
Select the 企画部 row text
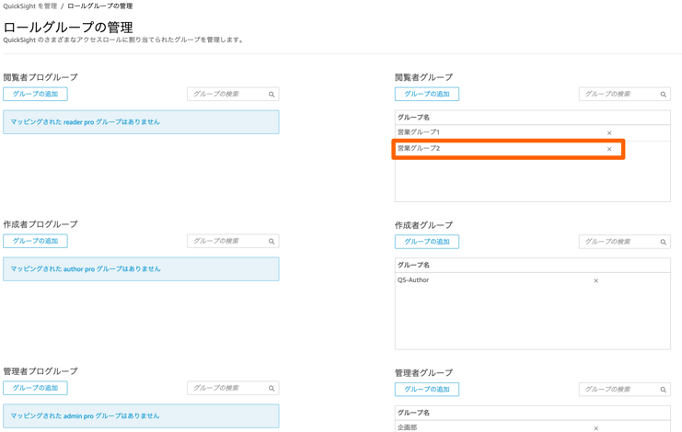coord(407,427)
